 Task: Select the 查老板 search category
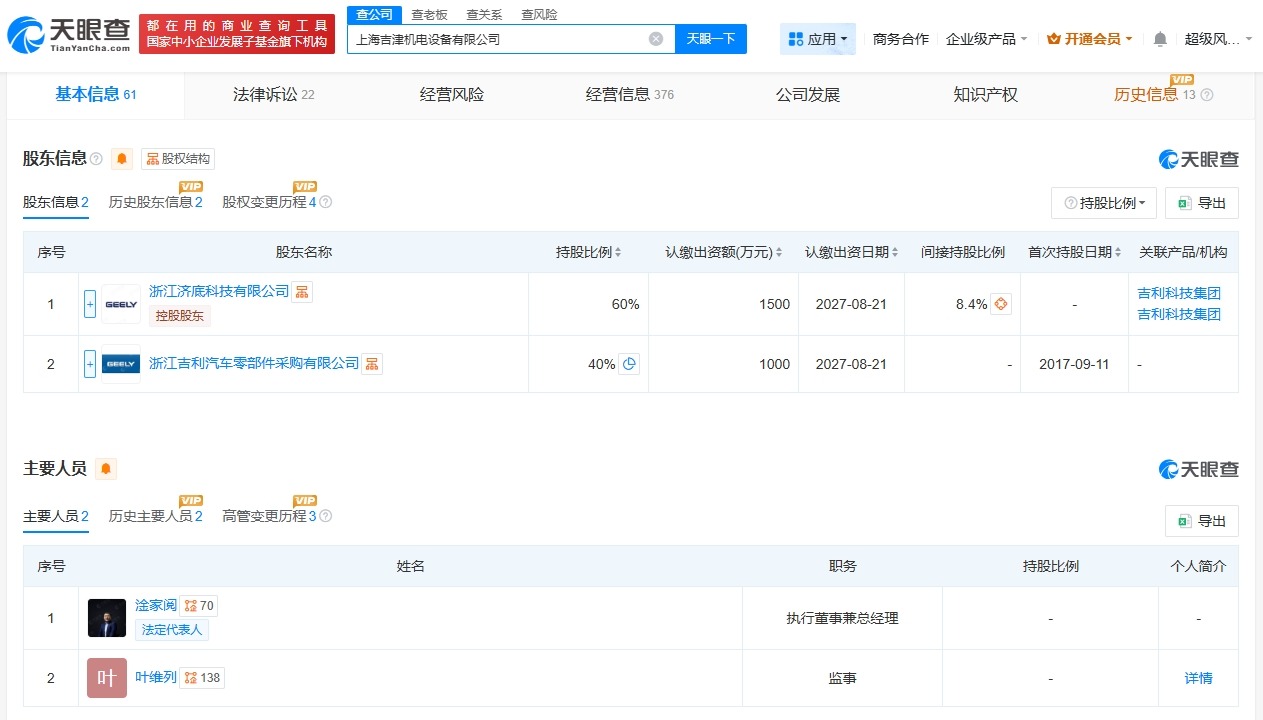(x=428, y=14)
